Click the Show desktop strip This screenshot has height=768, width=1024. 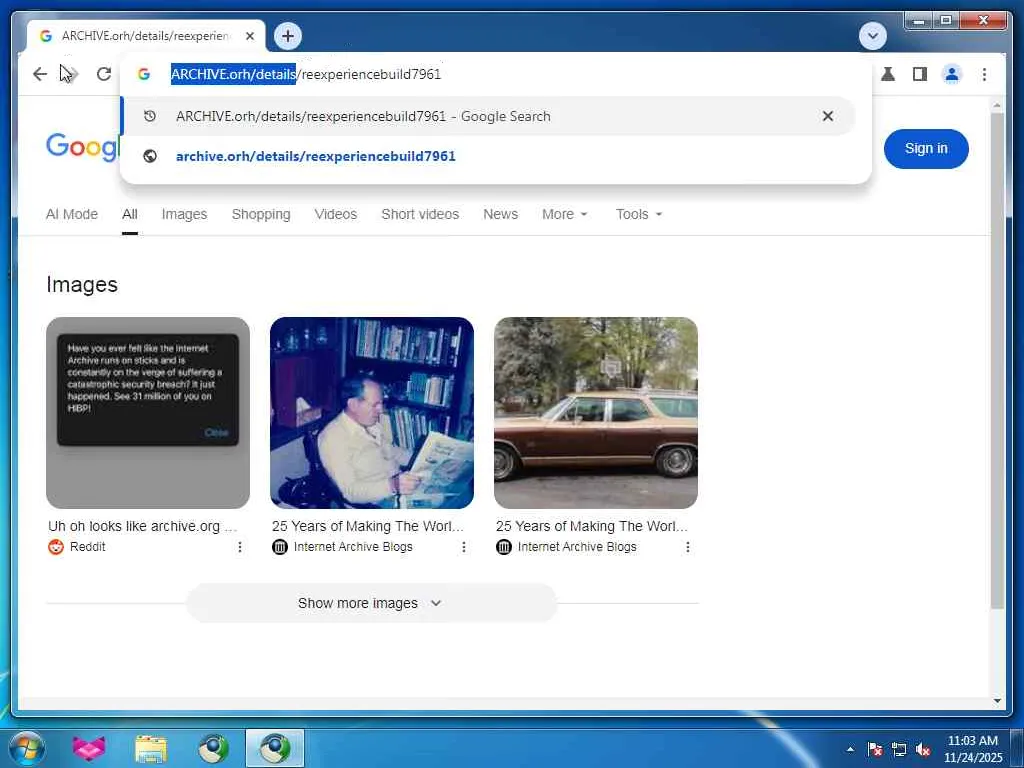[x=1017, y=748]
